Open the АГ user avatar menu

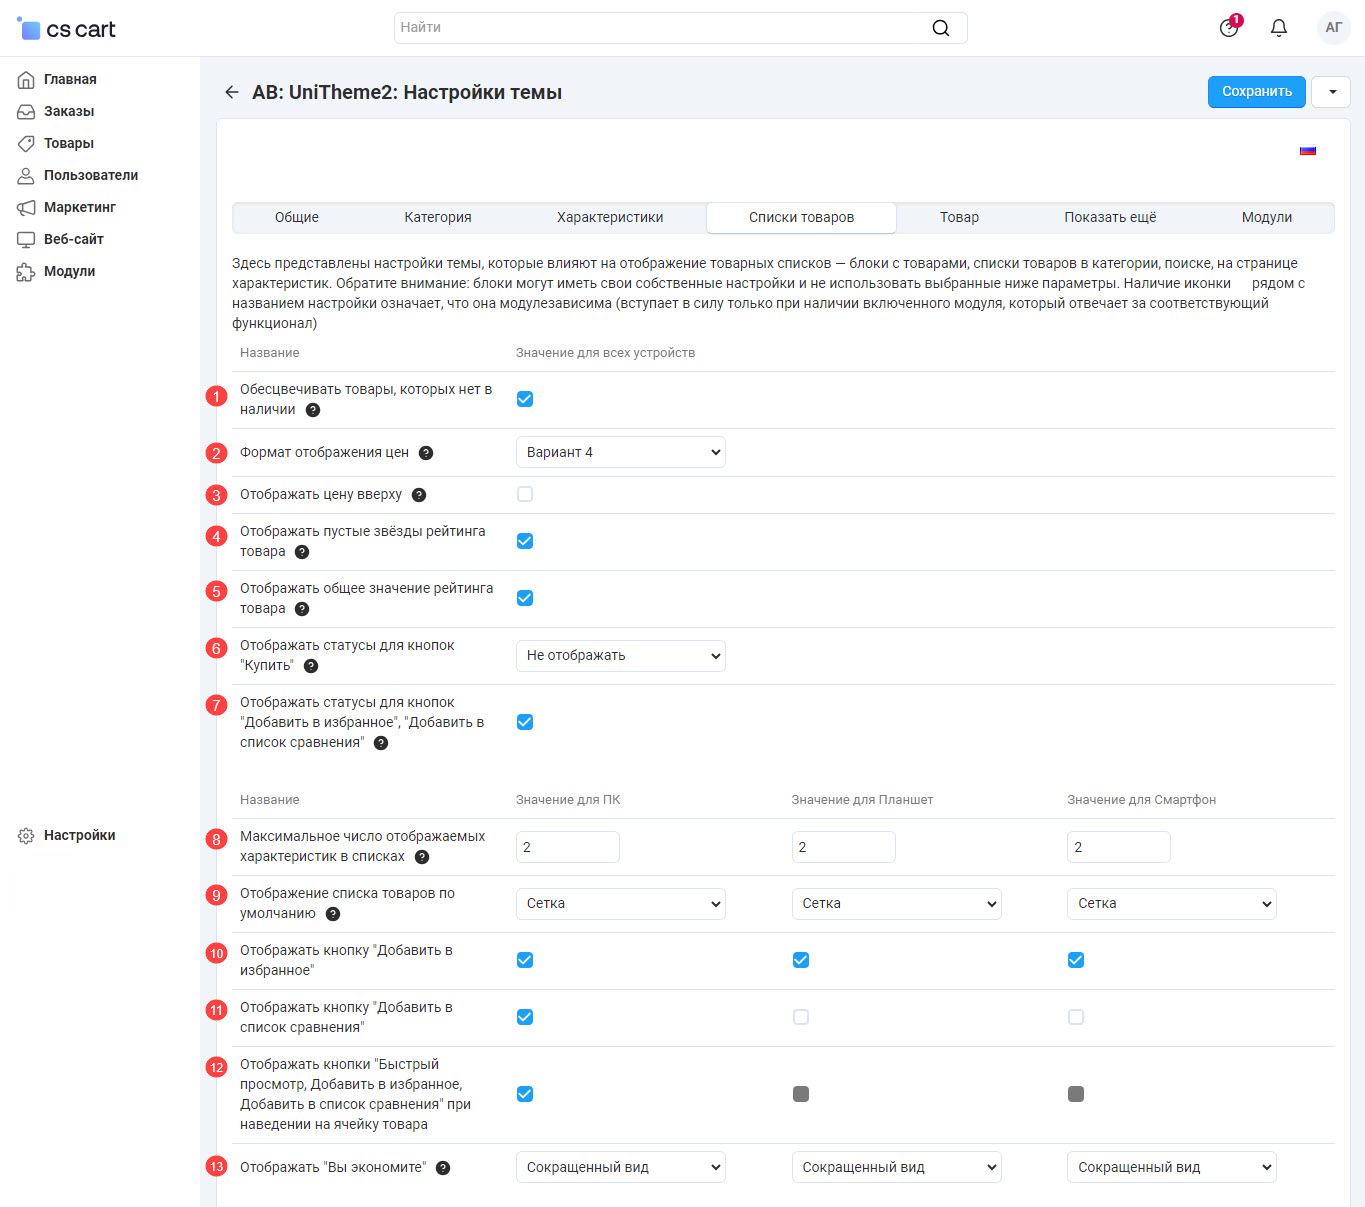pyautogui.click(x=1333, y=28)
